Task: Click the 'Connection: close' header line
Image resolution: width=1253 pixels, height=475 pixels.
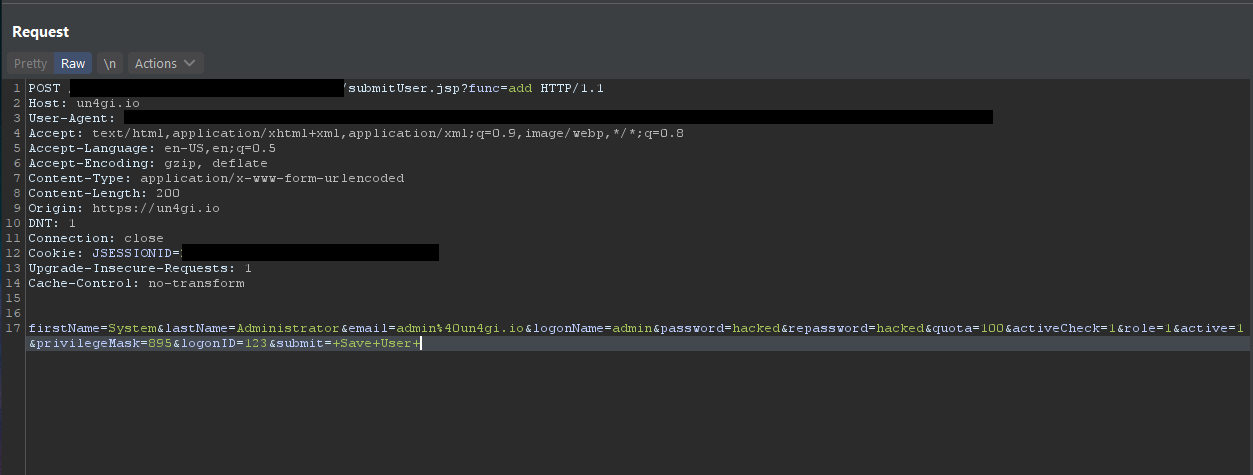Action: click(x=96, y=238)
